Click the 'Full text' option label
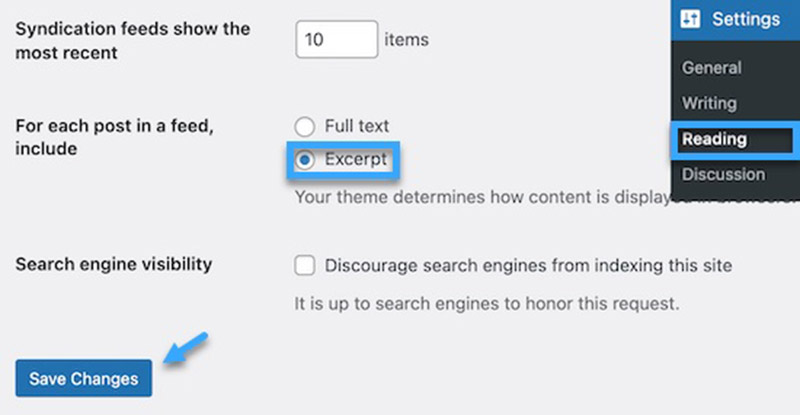Screen dimensions: 800x415 pyautogui.click(x=357, y=126)
